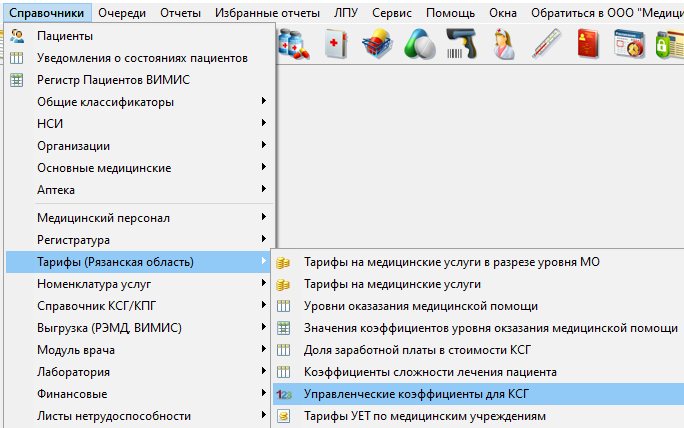684x428 pixels.
Task: Click table icon beside Коэффициенты сложности лечения пациента
Action: [x=284, y=372]
